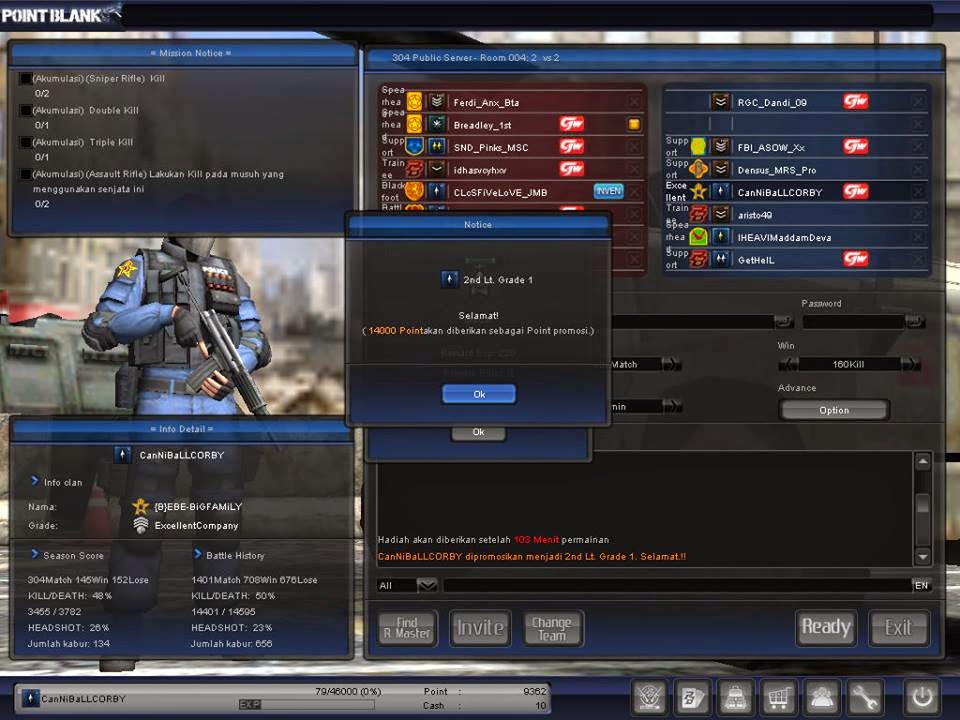Check the Akumulasi Sniper Rifle Kill mission
This screenshot has width=960, height=720.
pyautogui.click(x=25, y=78)
